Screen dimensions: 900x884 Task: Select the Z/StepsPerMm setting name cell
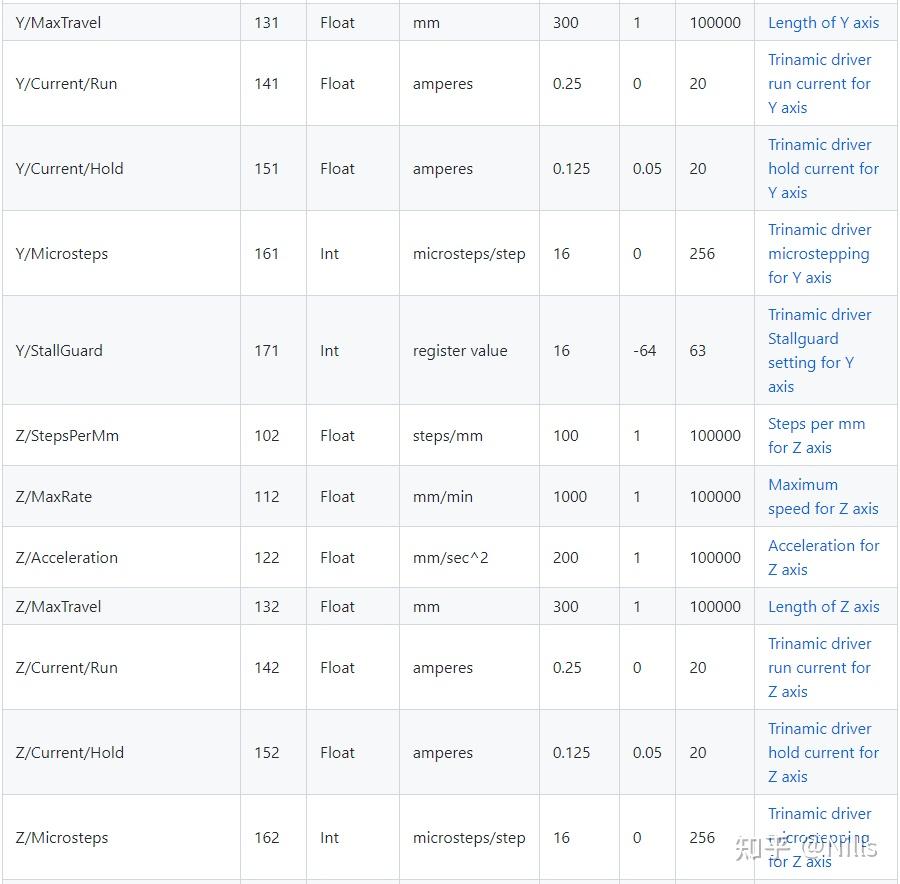click(67, 436)
